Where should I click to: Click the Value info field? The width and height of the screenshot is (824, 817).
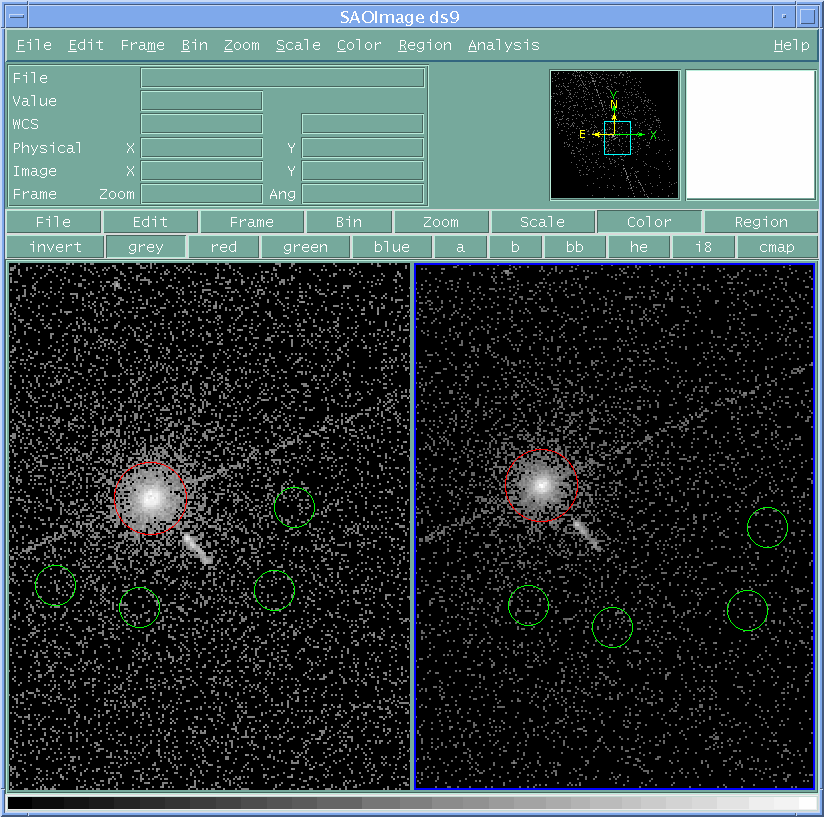(202, 101)
